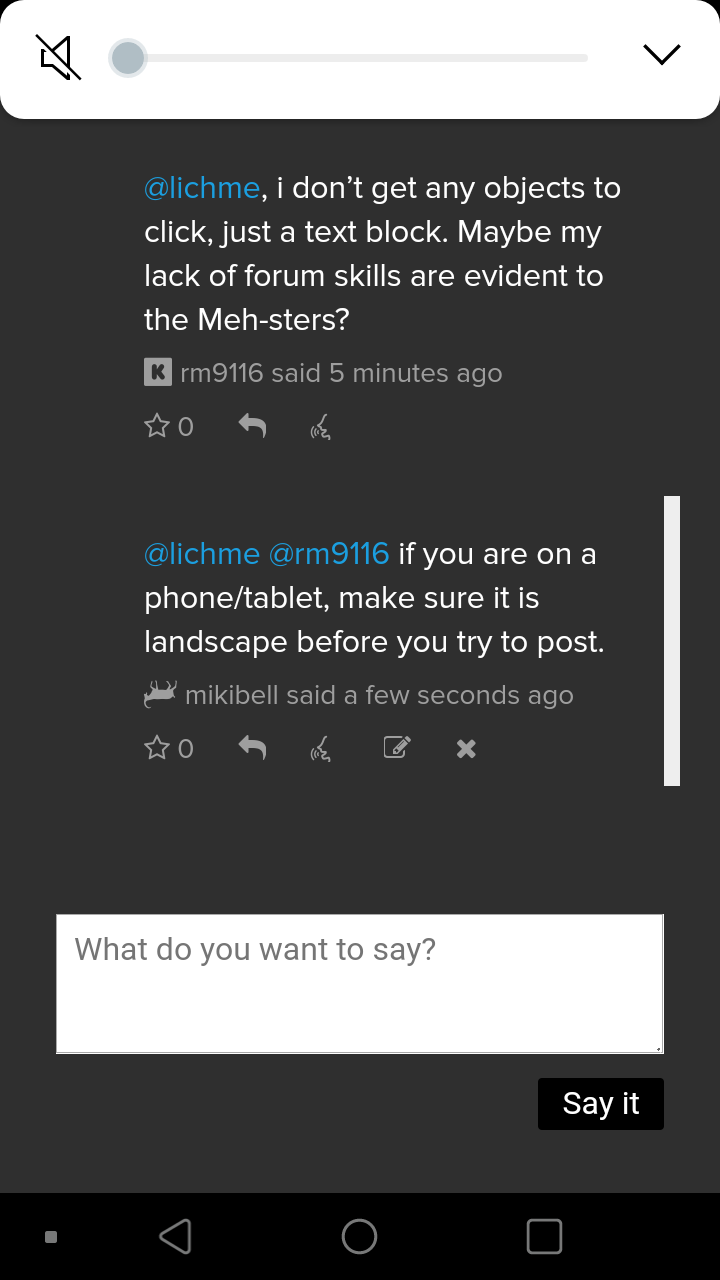Reply to rm9116's comment
Screen dimensions: 720x1280
coord(252,427)
